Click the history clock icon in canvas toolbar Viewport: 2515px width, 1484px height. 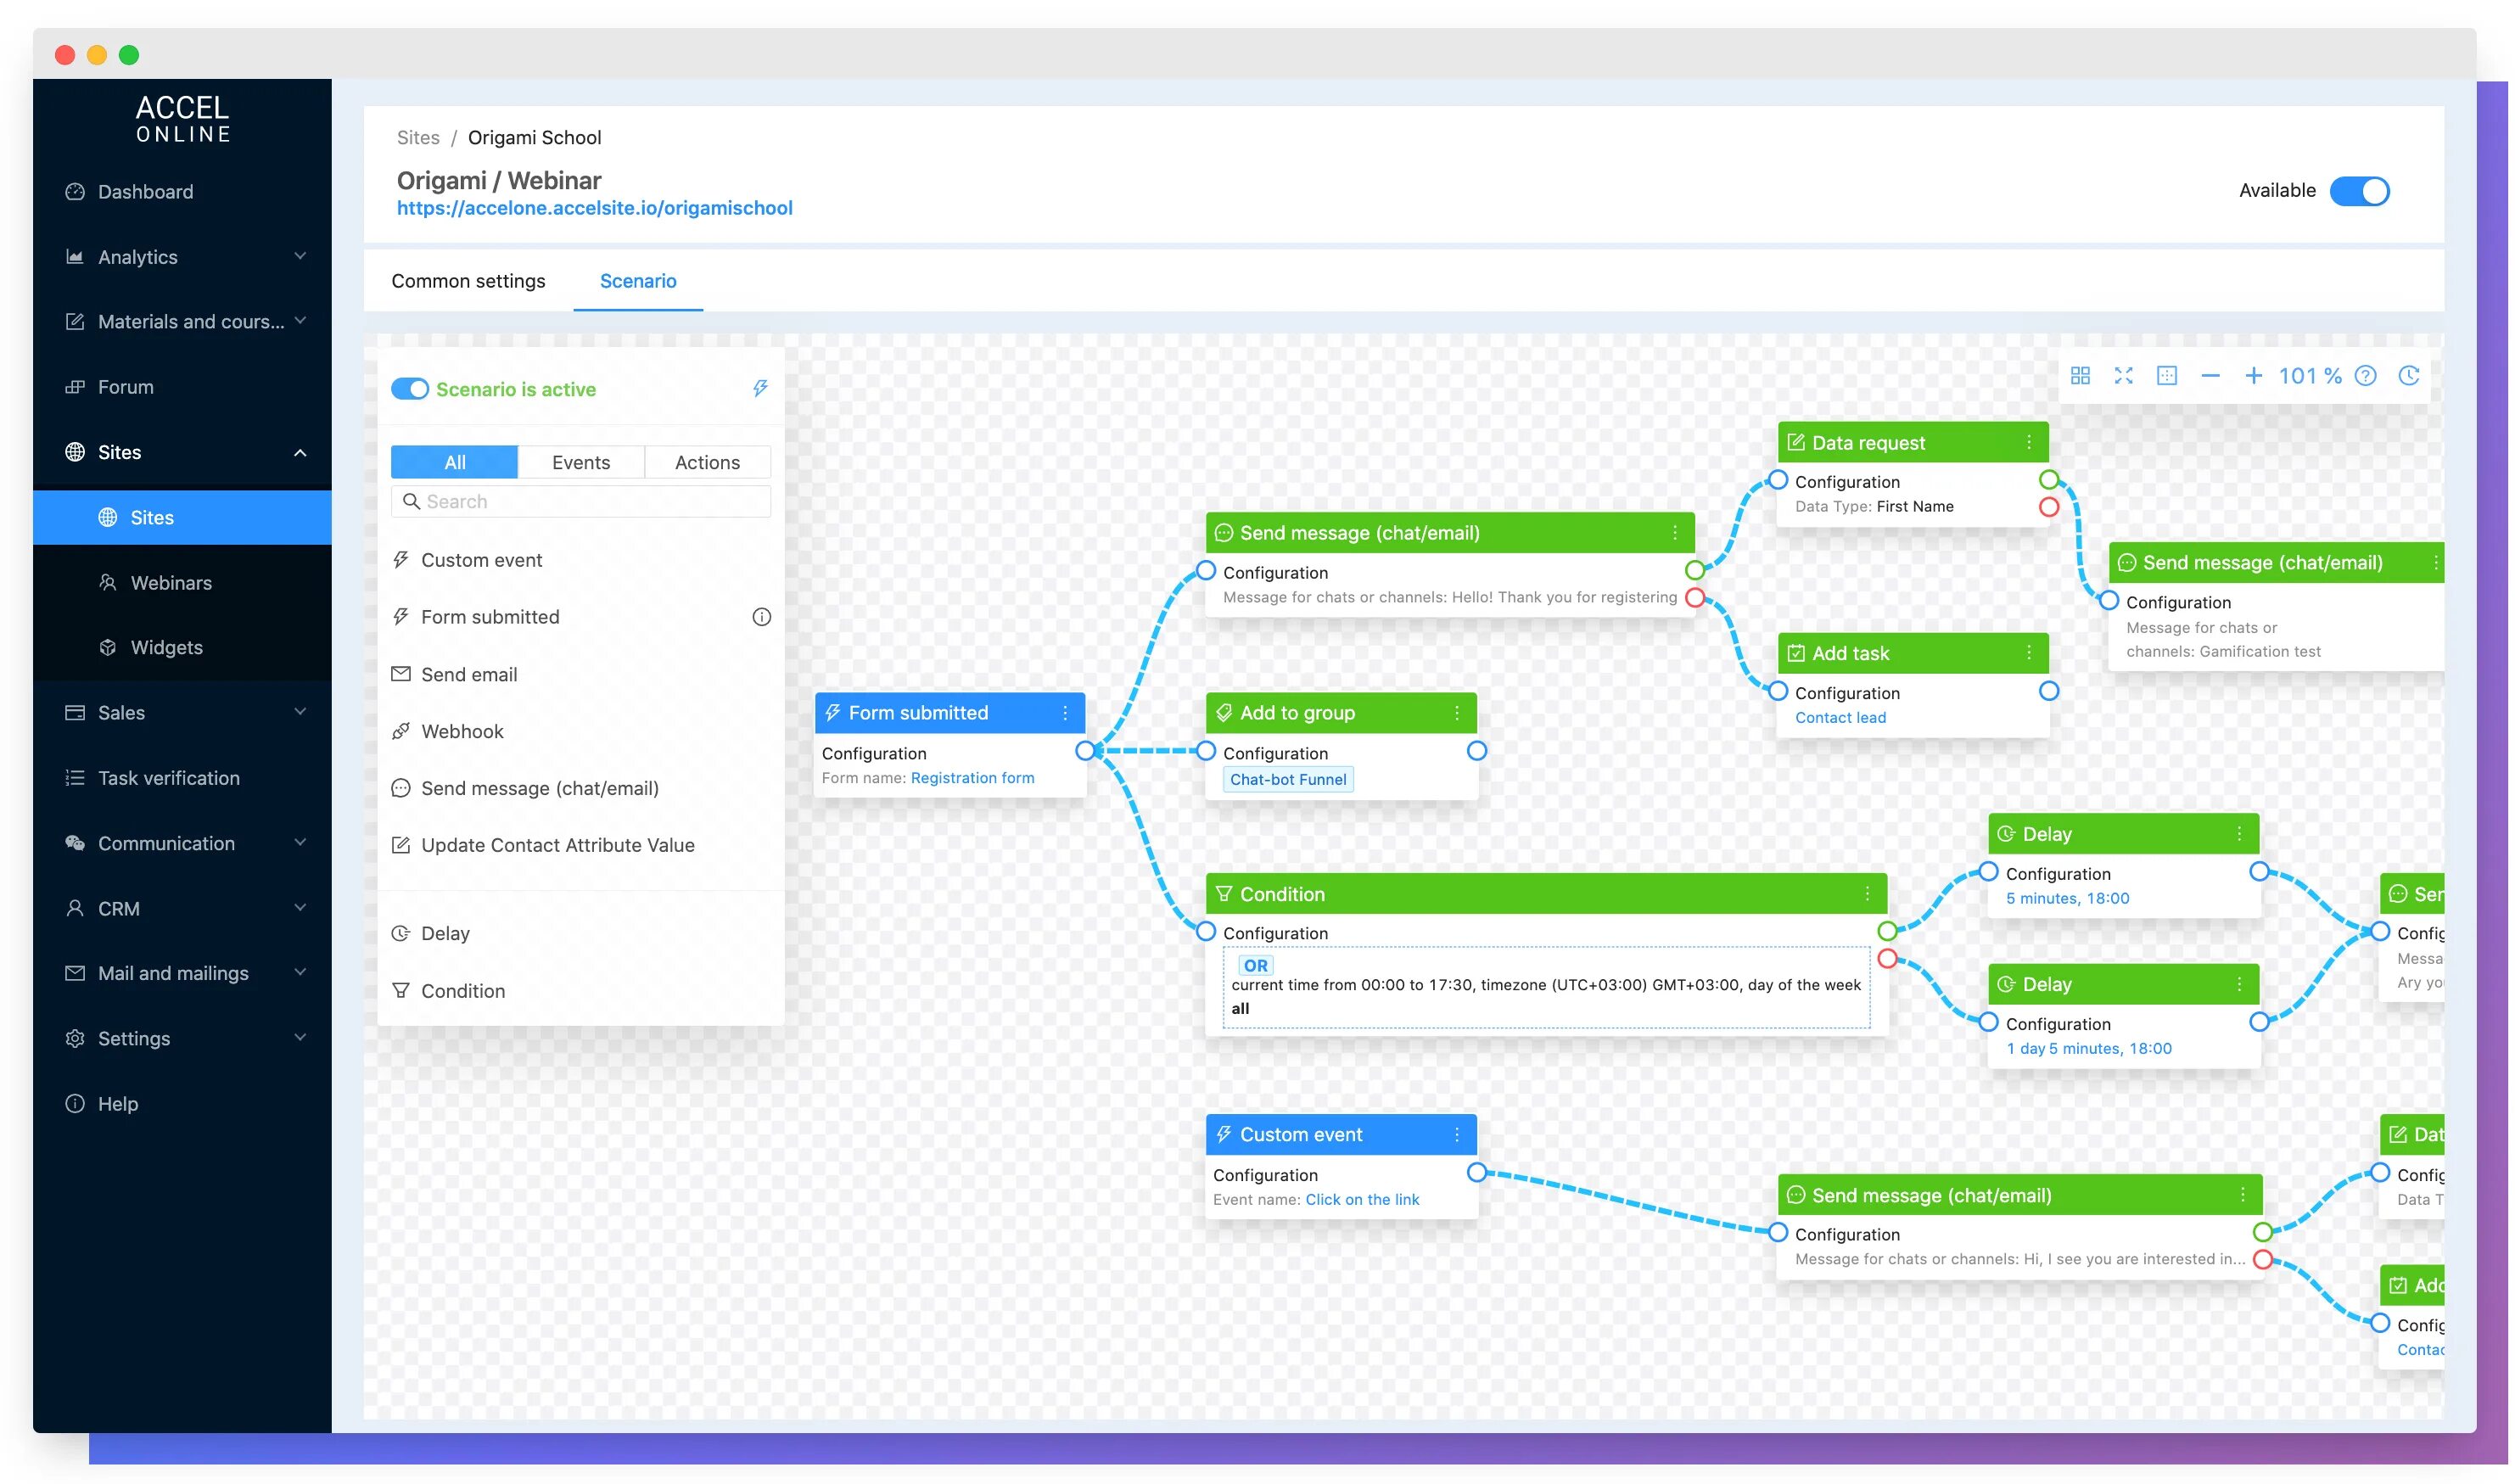[x=2408, y=376]
